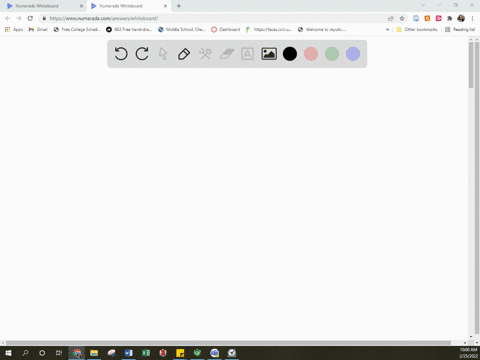The image size is (480, 360).
Task: Select the eraser tool
Action: coord(227,54)
